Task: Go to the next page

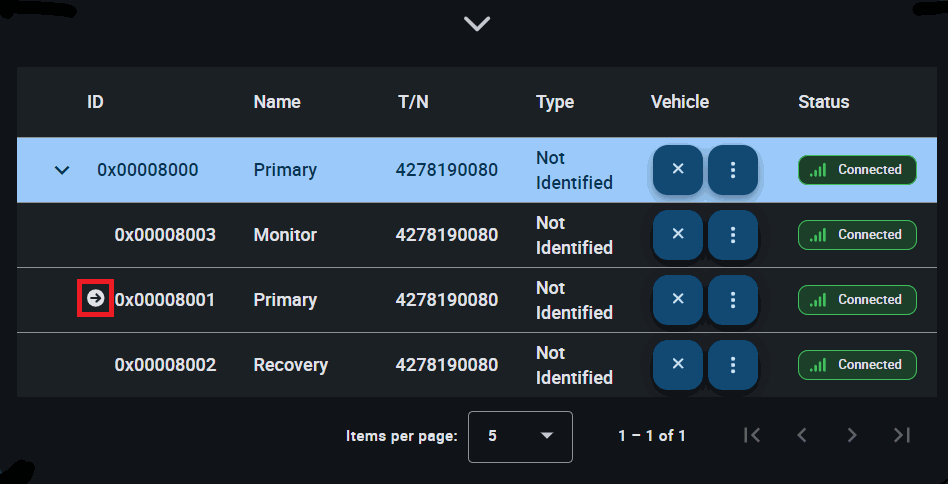Action: [x=852, y=435]
